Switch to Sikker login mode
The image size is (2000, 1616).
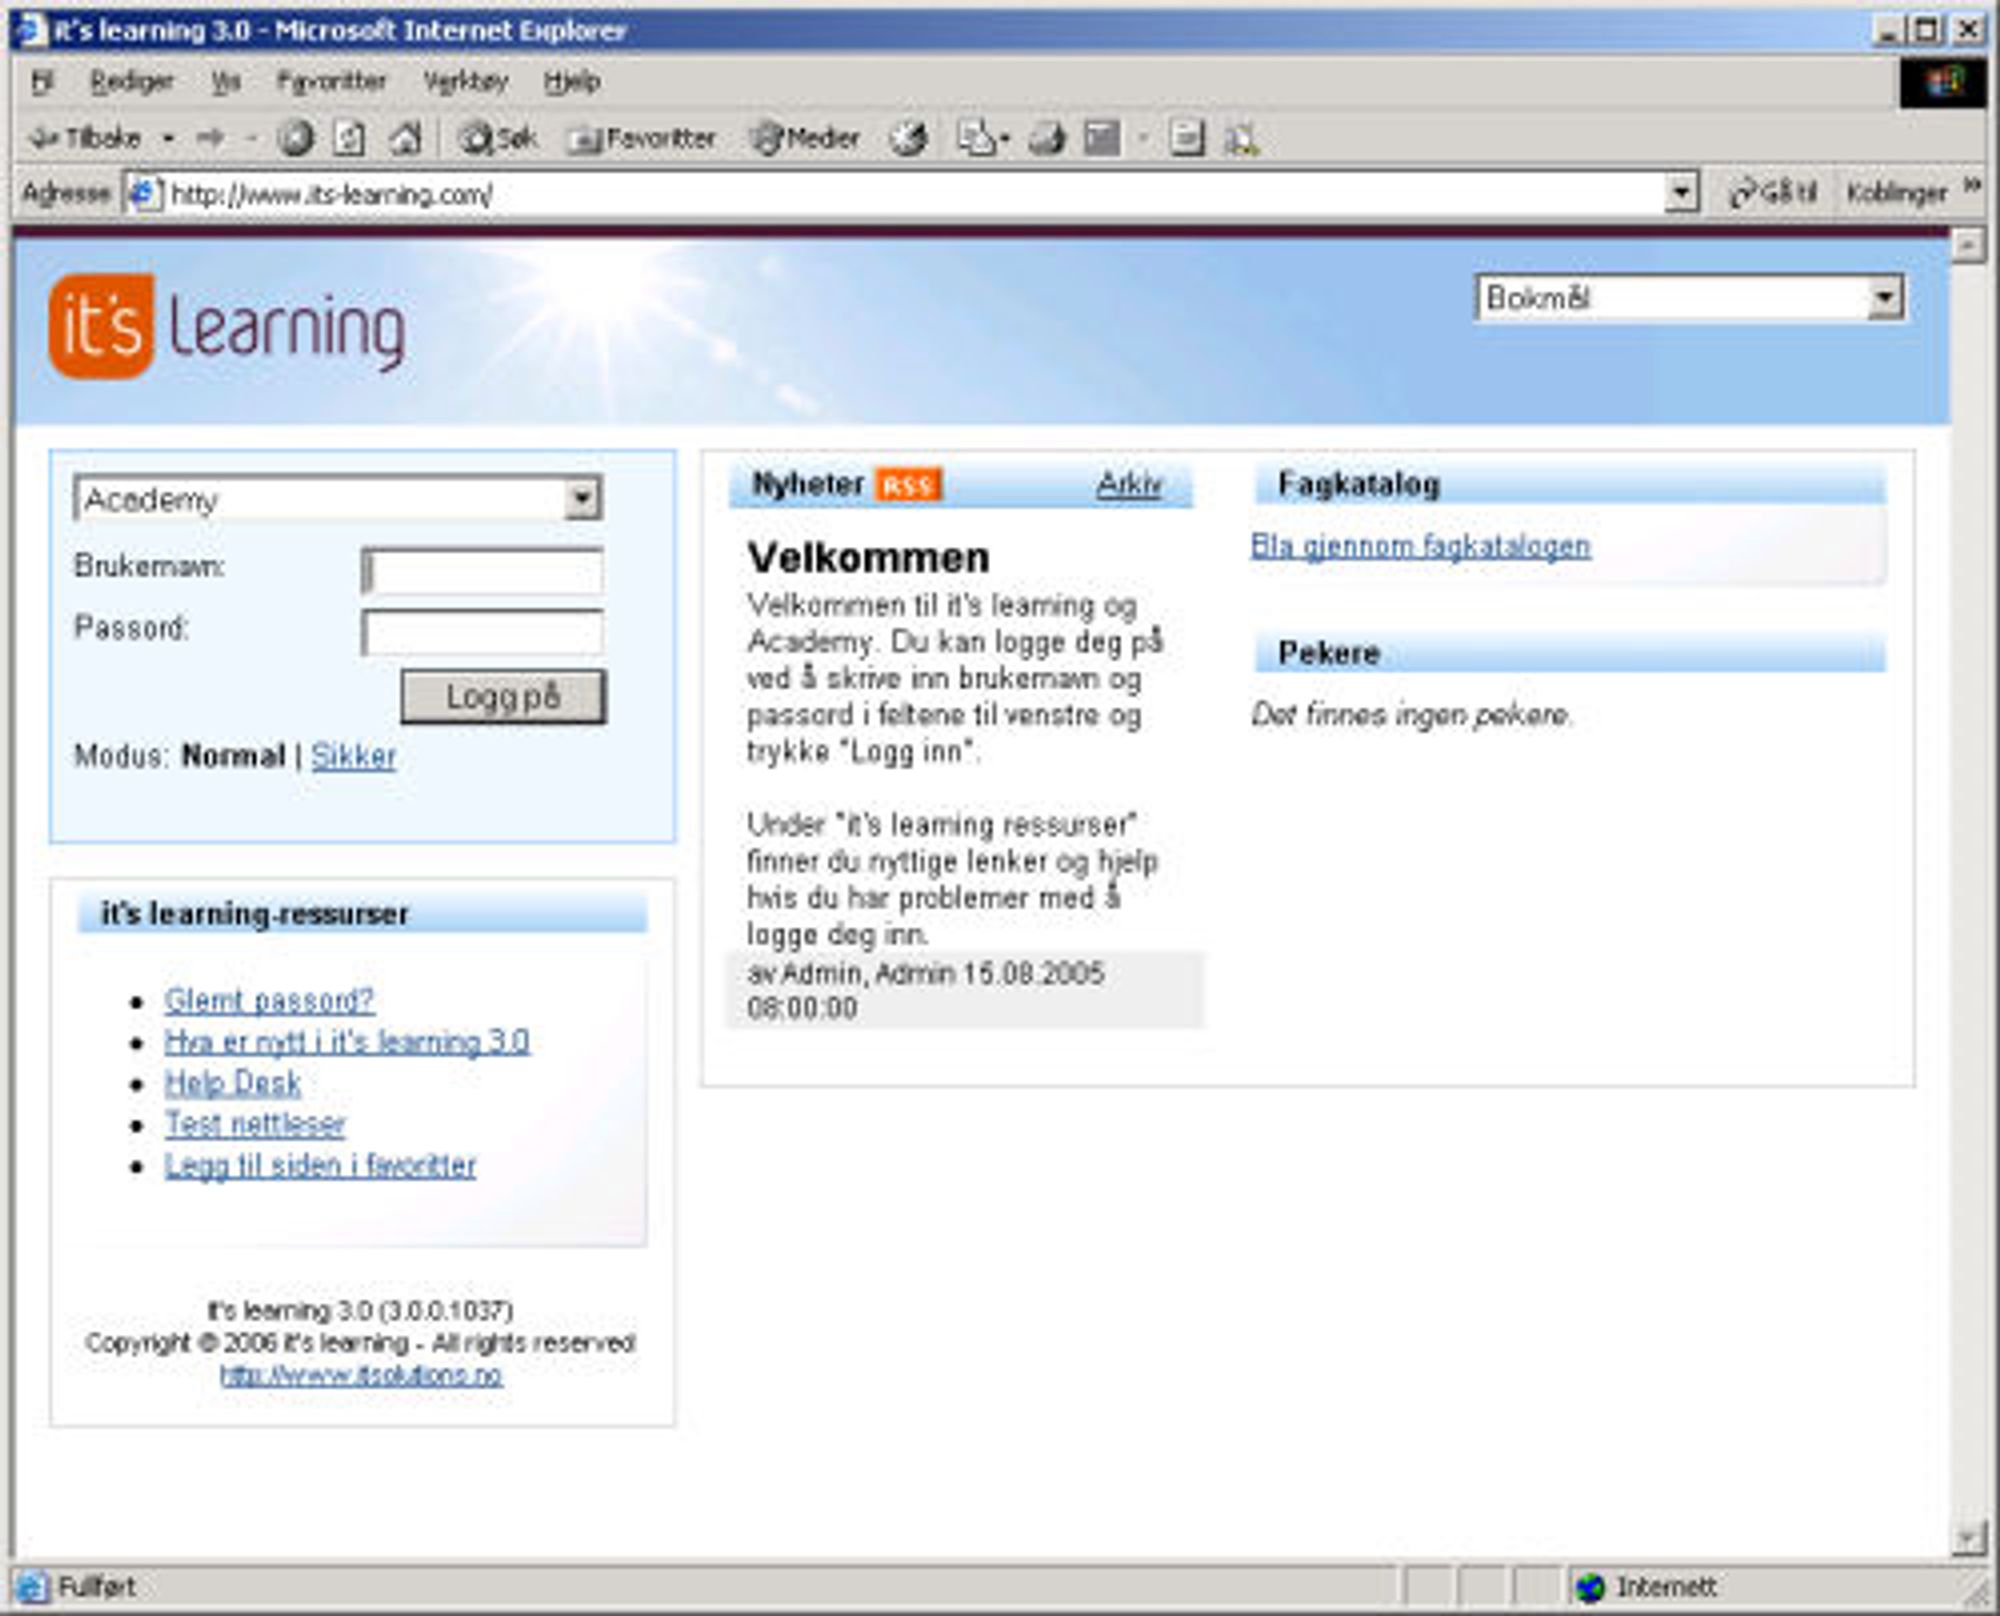tap(353, 756)
